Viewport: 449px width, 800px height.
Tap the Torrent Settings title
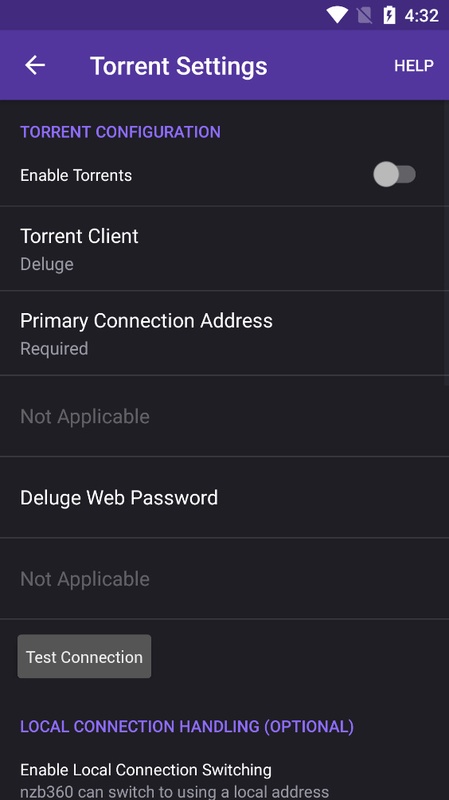179,66
